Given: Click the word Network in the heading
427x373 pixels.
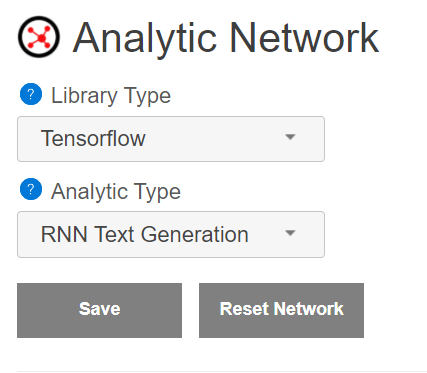Looking at the screenshot, I should tap(304, 37).
